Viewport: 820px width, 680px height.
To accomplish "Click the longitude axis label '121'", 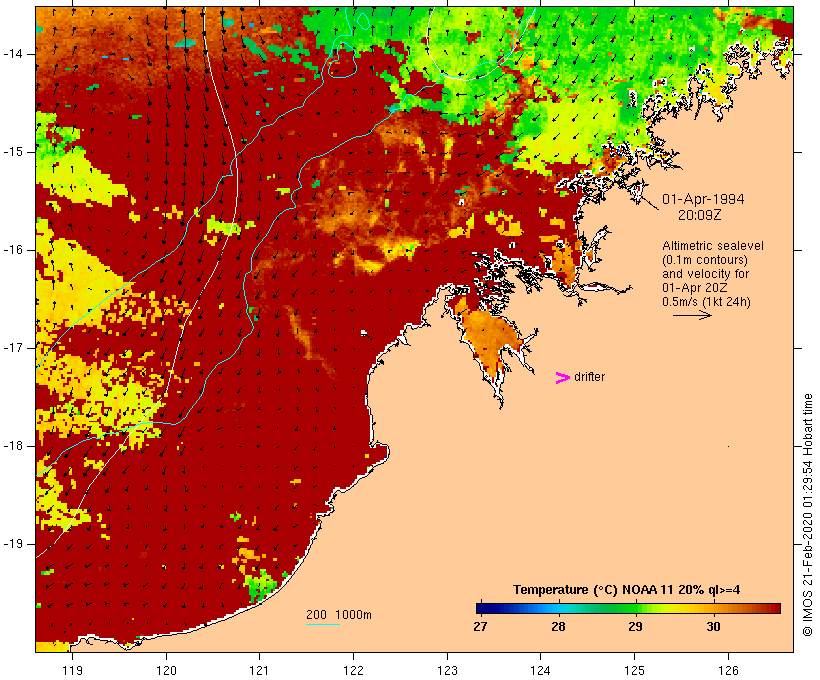I will point(259,670).
